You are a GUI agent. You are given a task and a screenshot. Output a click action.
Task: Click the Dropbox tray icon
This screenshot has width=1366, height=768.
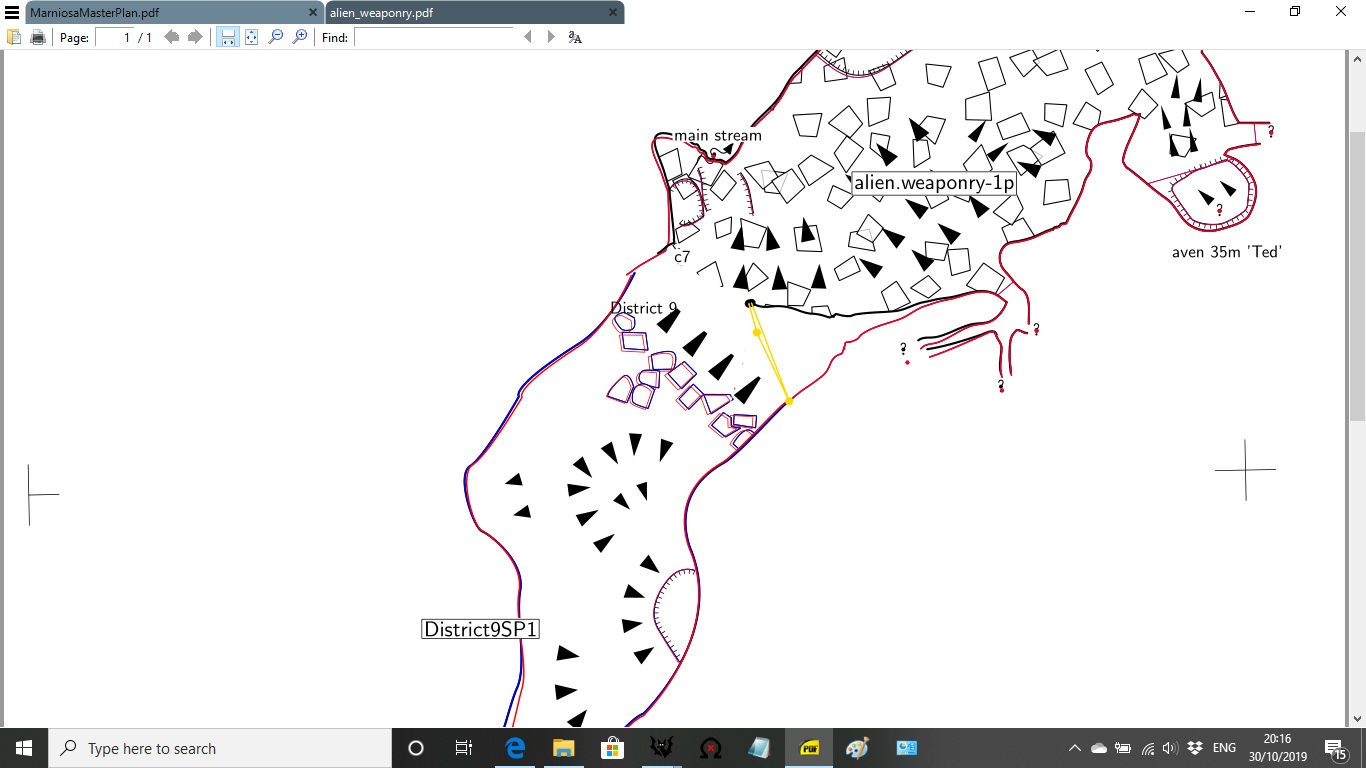(1195, 748)
